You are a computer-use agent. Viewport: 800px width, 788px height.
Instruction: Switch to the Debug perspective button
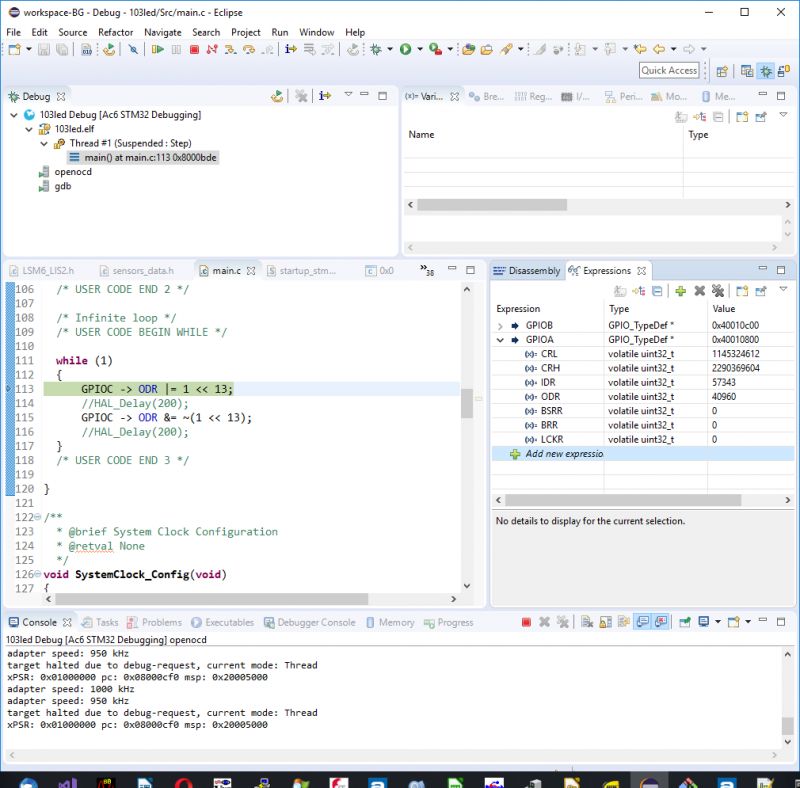[x=766, y=71]
